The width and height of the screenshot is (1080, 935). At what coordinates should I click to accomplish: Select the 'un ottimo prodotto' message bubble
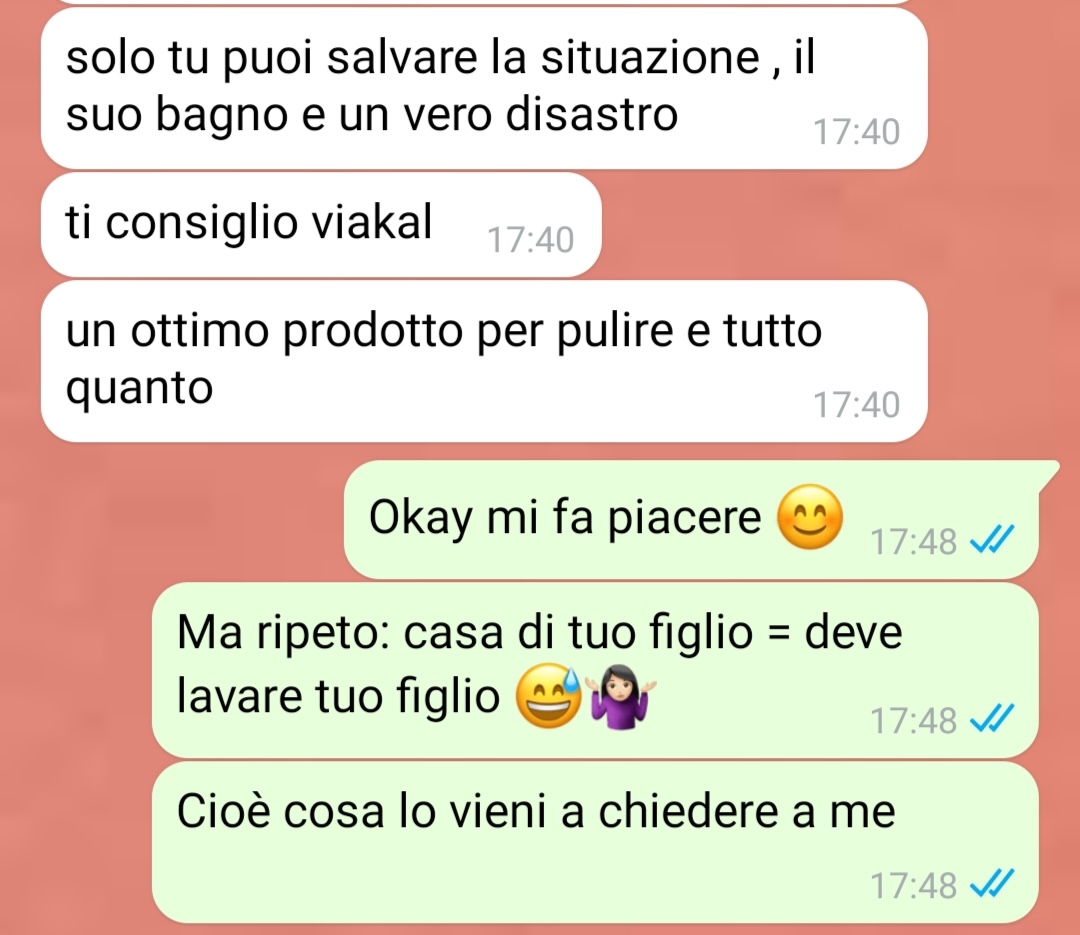pyautogui.click(x=484, y=361)
